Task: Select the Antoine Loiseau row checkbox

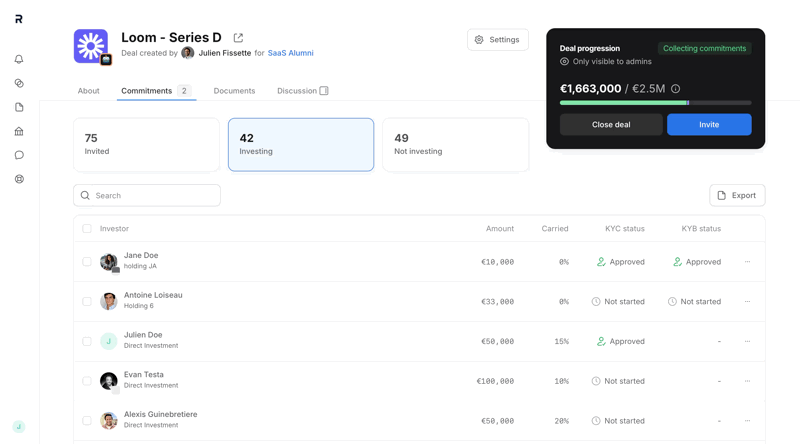Action: (87, 301)
